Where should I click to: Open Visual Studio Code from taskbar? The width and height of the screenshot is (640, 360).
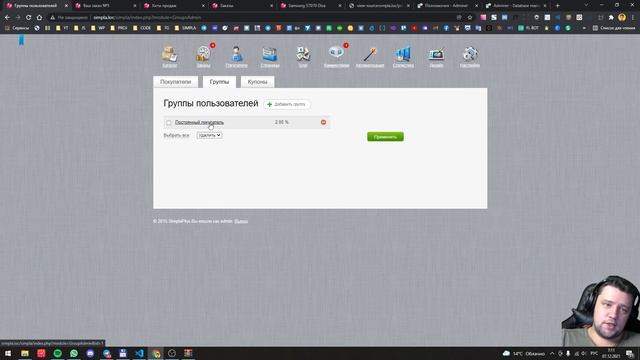[x=139, y=353]
